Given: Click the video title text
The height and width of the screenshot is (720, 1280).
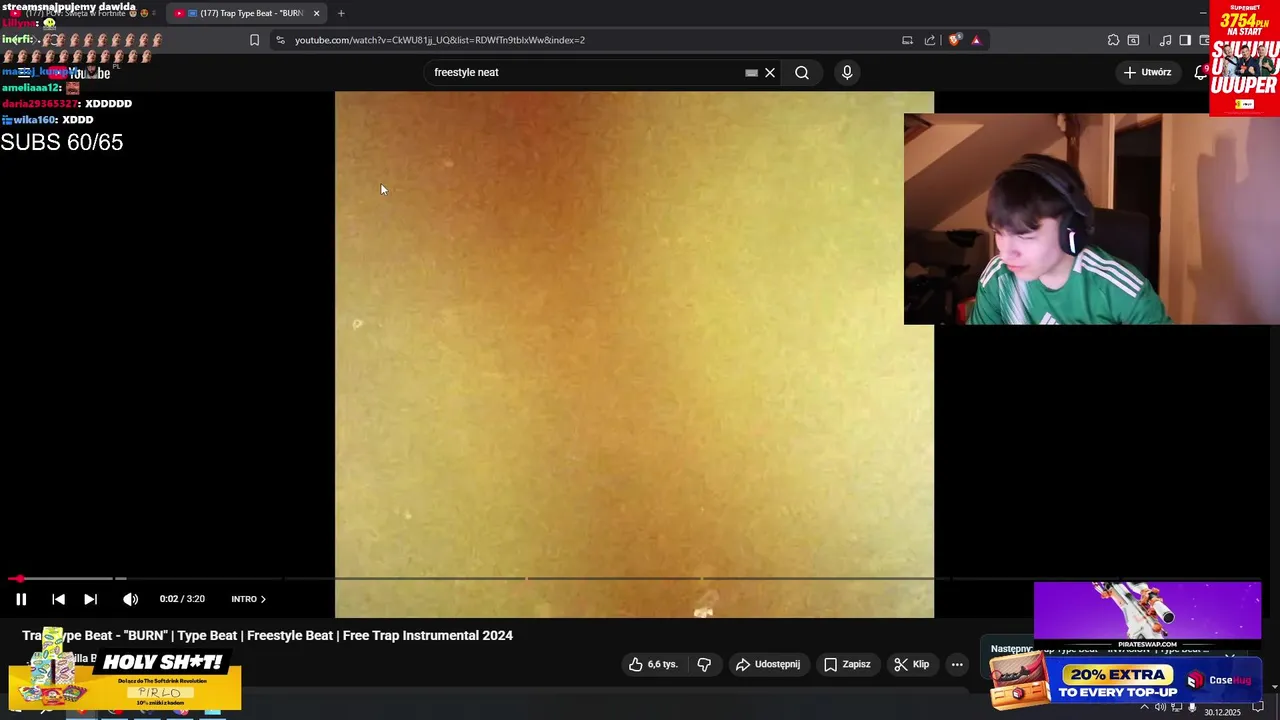Looking at the screenshot, I should [x=268, y=635].
